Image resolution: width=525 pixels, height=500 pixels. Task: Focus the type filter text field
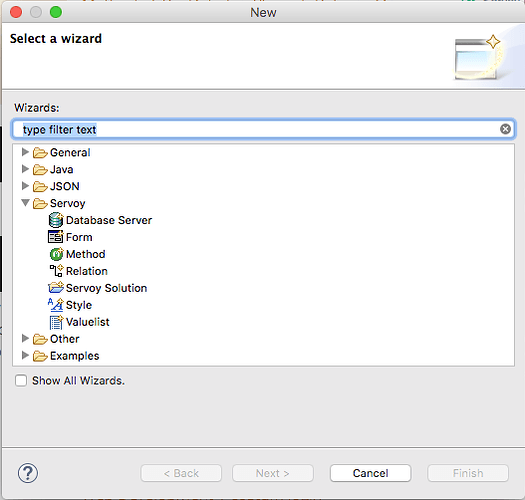(264, 129)
